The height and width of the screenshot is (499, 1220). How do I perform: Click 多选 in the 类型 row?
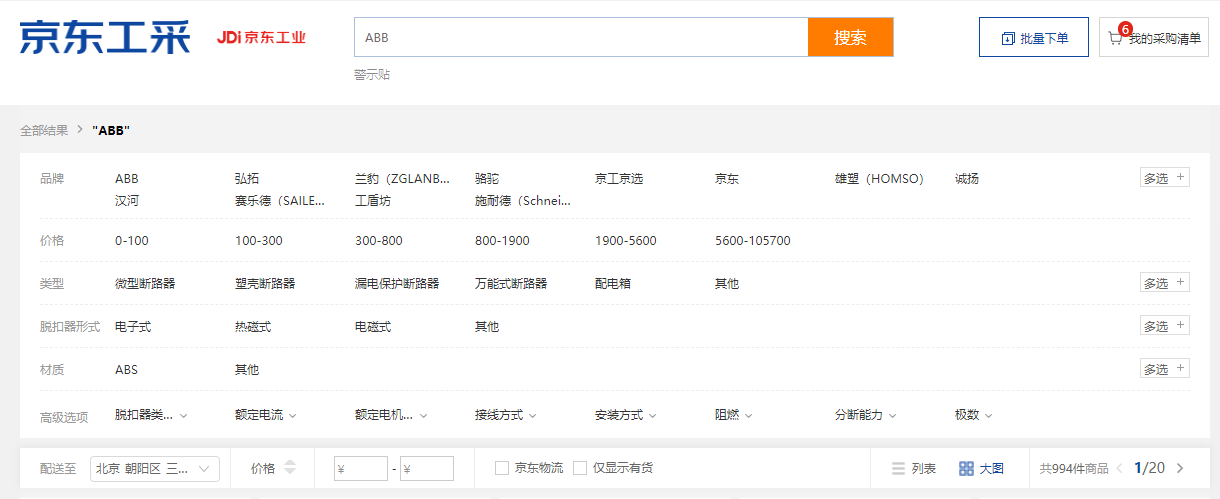[1165, 283]
